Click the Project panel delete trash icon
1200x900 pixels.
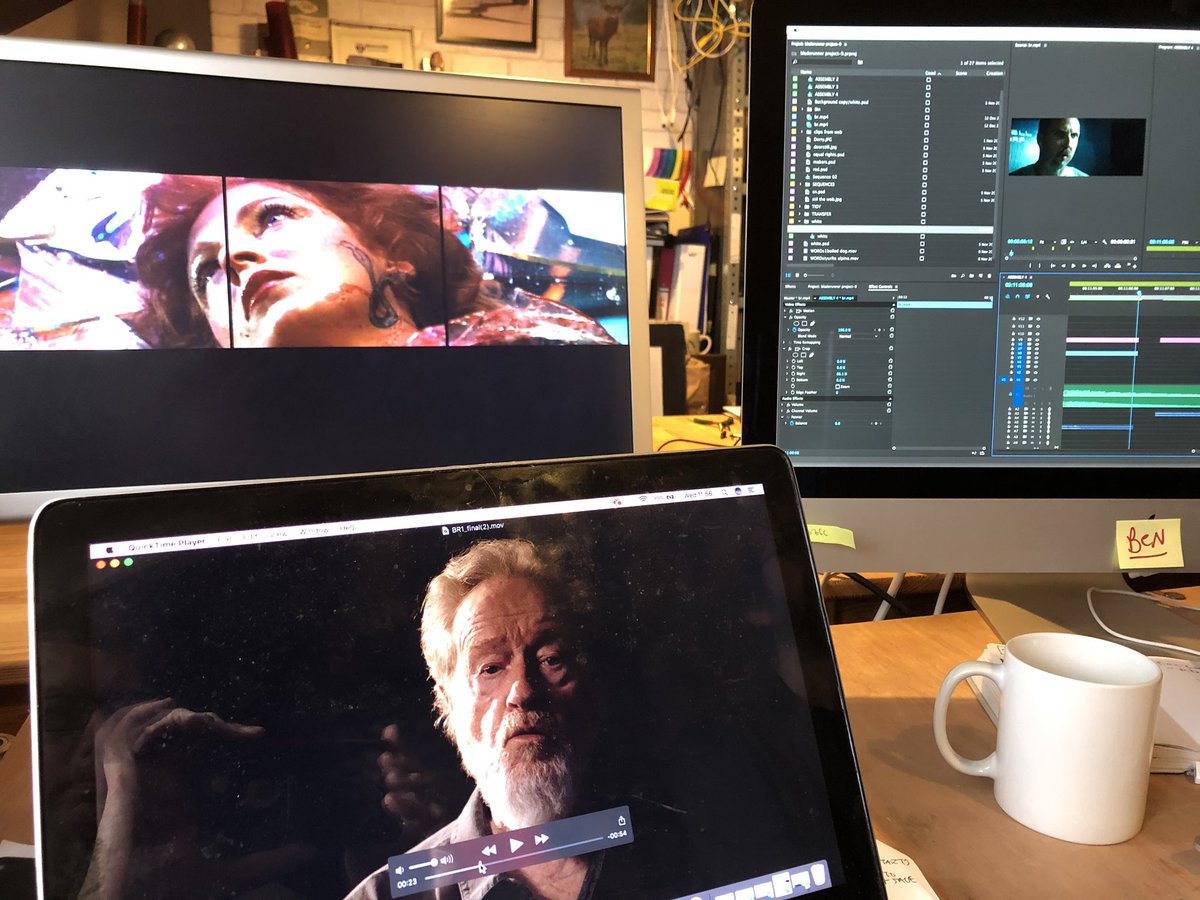pos(989,276)
